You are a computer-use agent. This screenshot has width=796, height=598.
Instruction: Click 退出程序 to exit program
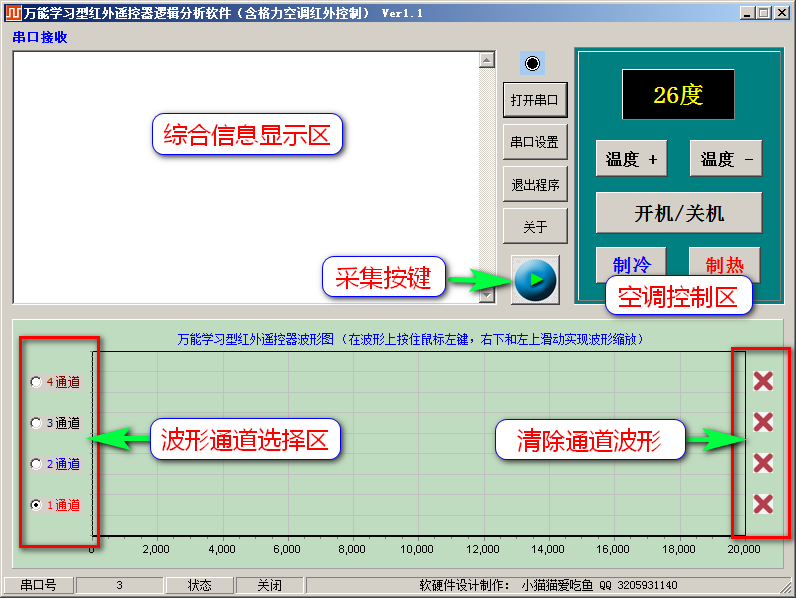pyautogui.click(x=535, y=185)
